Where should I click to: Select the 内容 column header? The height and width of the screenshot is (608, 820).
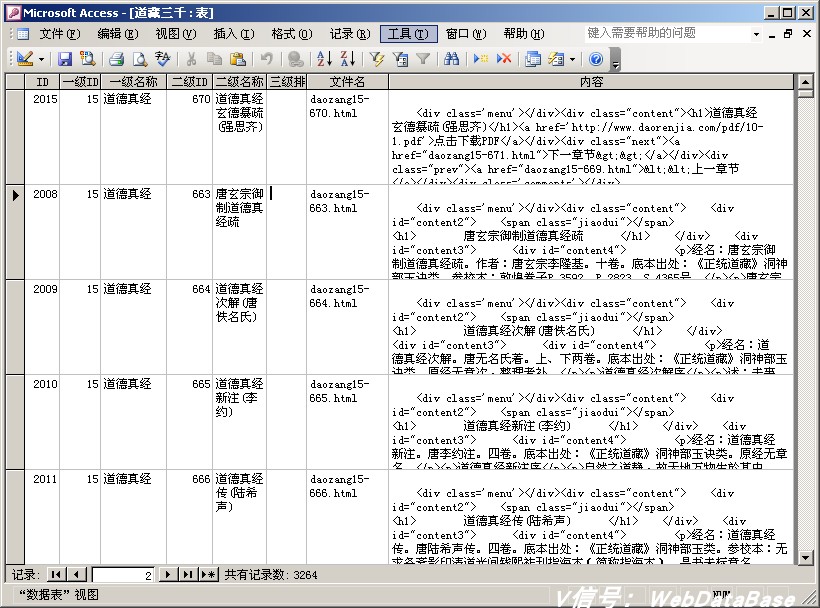click(591, 82)
